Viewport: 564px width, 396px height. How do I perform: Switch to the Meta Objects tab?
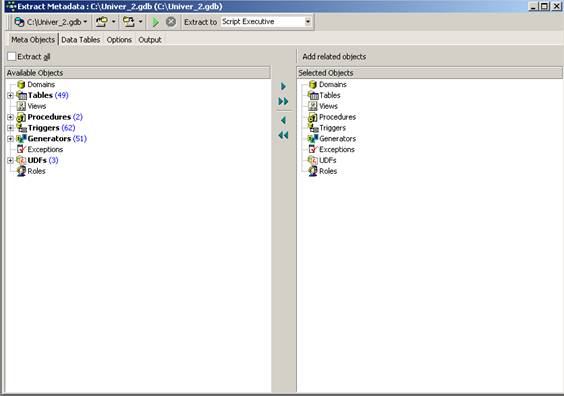pyautogui.click(x=33, y=40)
